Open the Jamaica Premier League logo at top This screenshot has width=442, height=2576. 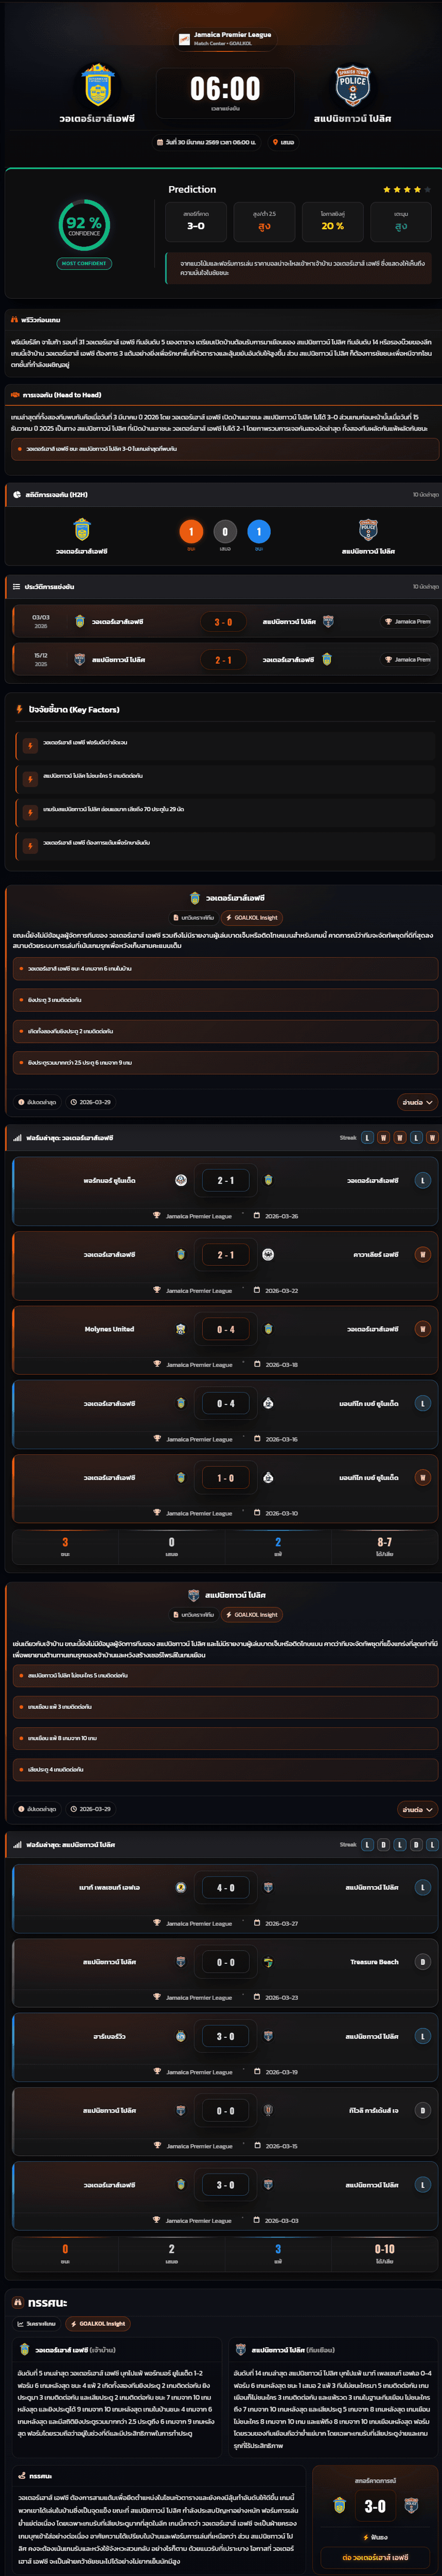click(x=184, y=39)
